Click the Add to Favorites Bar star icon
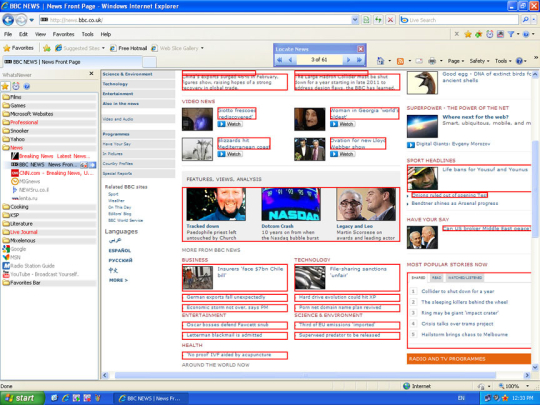Image resolution: width=540 pixels, height=405 pixels. tap(47, 48)
